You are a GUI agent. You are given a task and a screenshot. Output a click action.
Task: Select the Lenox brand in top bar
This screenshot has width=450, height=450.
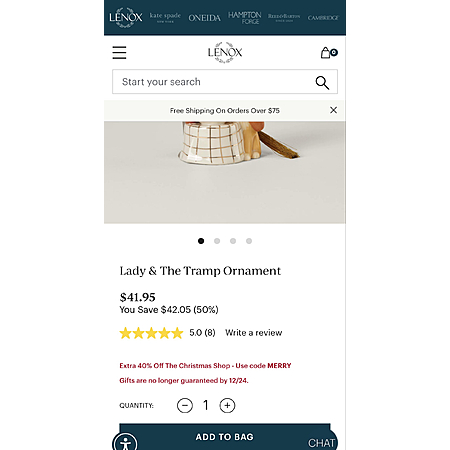point(126,17)
